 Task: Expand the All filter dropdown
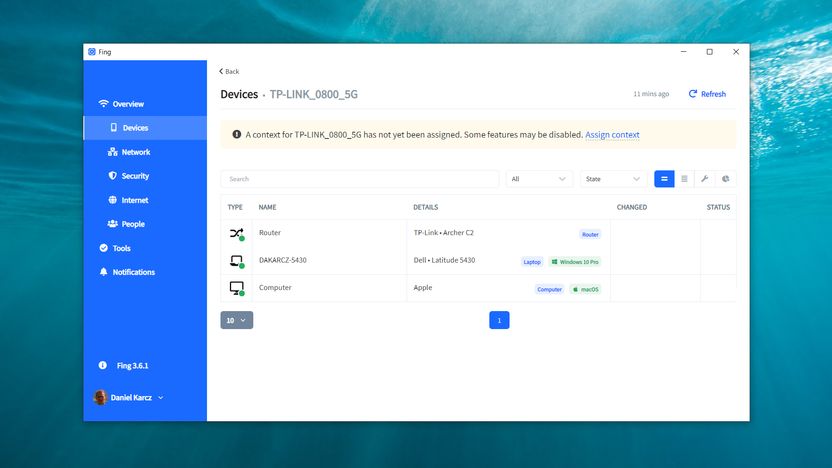tap(539, 179)
